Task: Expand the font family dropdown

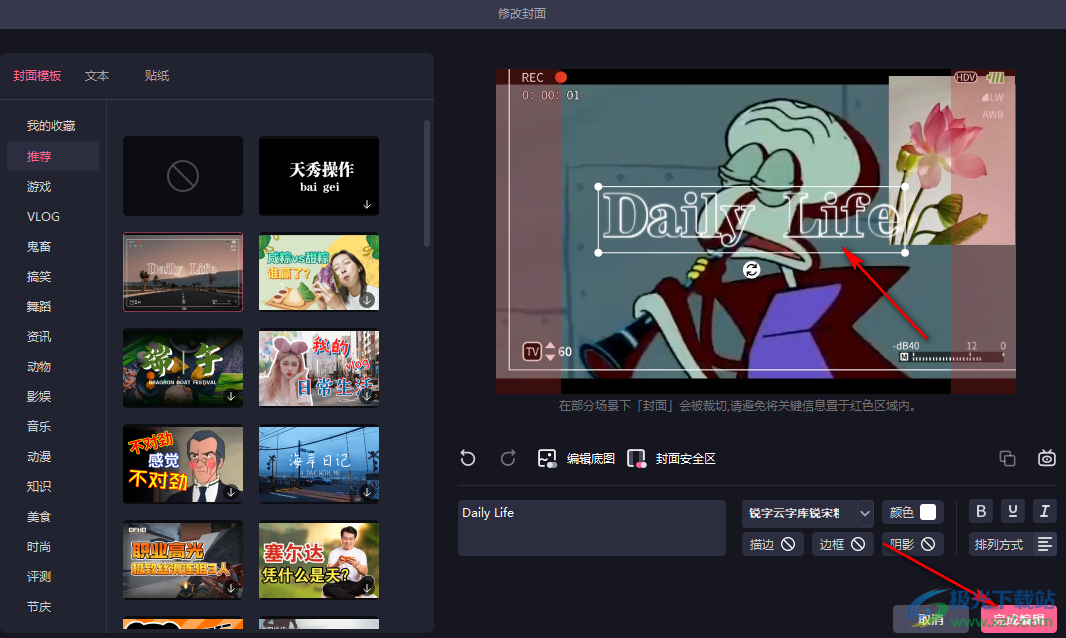Action: 865,513
